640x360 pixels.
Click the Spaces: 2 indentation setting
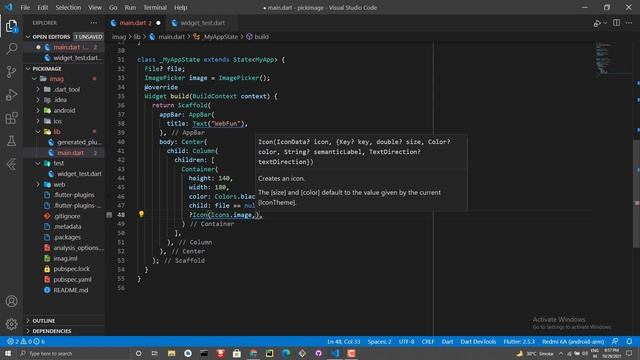coord(379,341)
